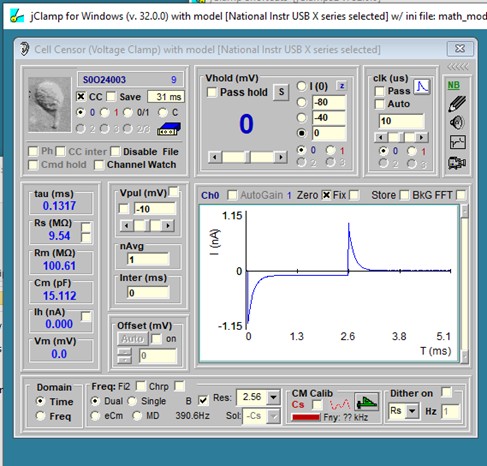Select eCm radio button
The image size is (487, 466).
point(95,416)
